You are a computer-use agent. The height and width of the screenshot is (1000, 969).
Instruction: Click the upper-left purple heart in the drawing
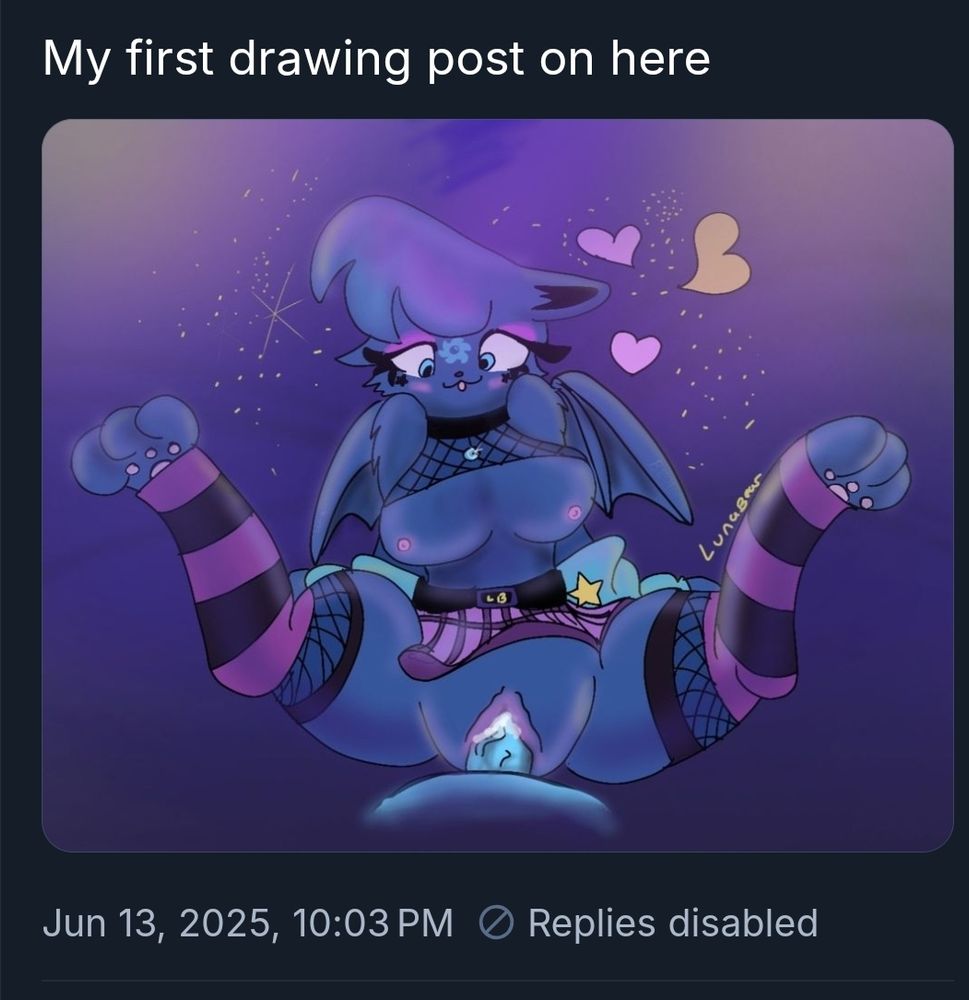click(609, 244)
